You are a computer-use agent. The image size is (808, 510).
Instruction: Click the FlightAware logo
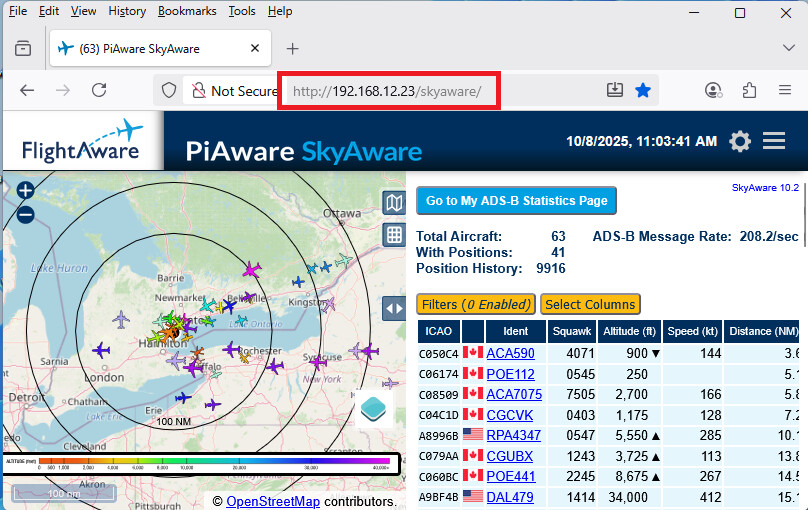click(82, 141)
